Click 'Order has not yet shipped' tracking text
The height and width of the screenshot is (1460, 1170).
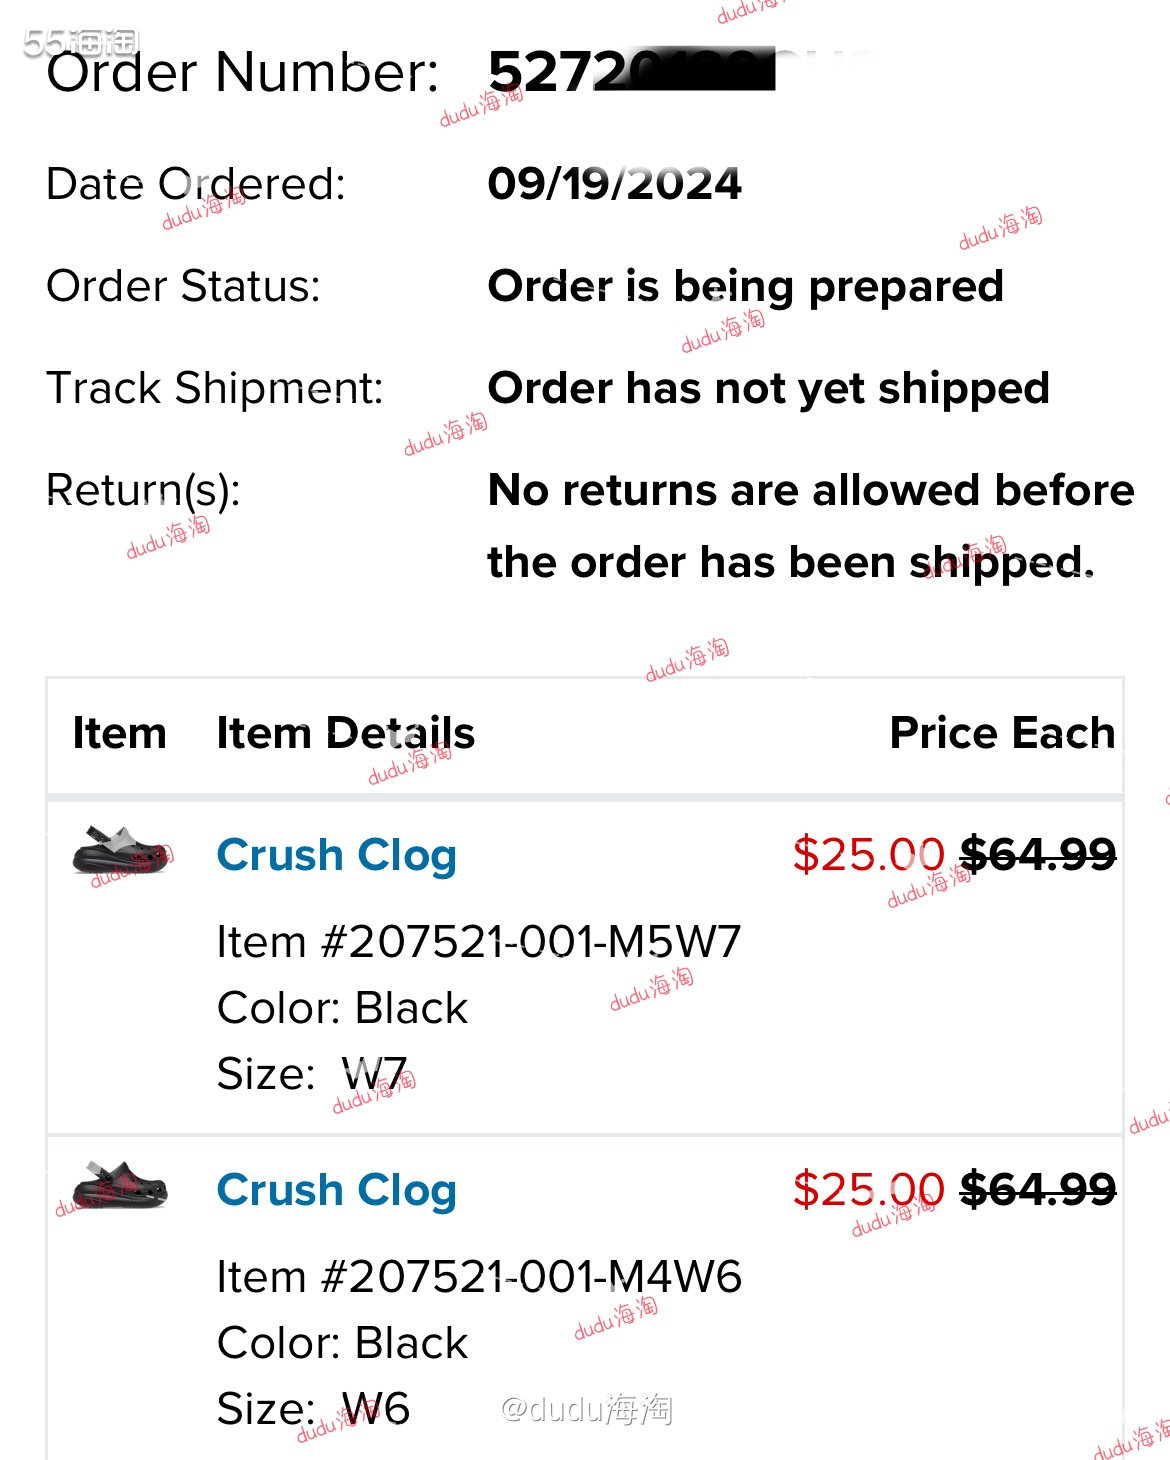[769, 388]
